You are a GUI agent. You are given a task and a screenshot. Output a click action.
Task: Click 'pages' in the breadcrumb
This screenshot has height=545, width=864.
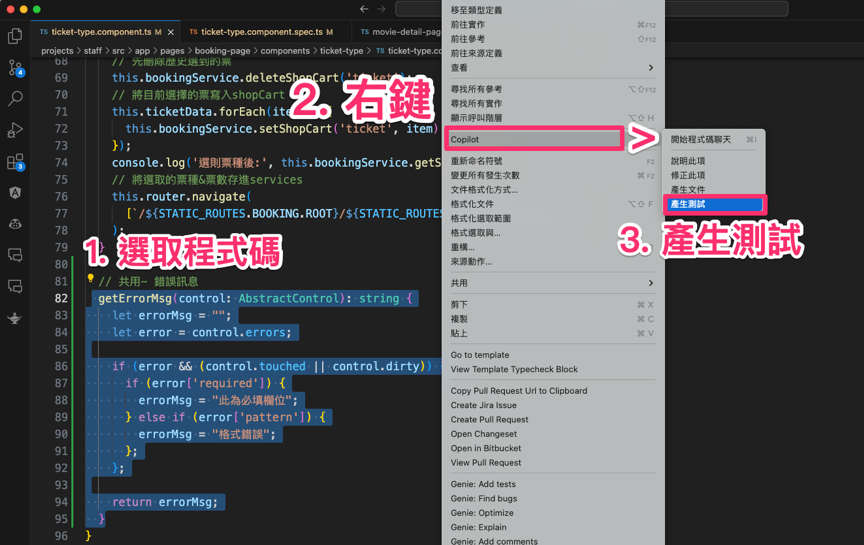(172, 51)
